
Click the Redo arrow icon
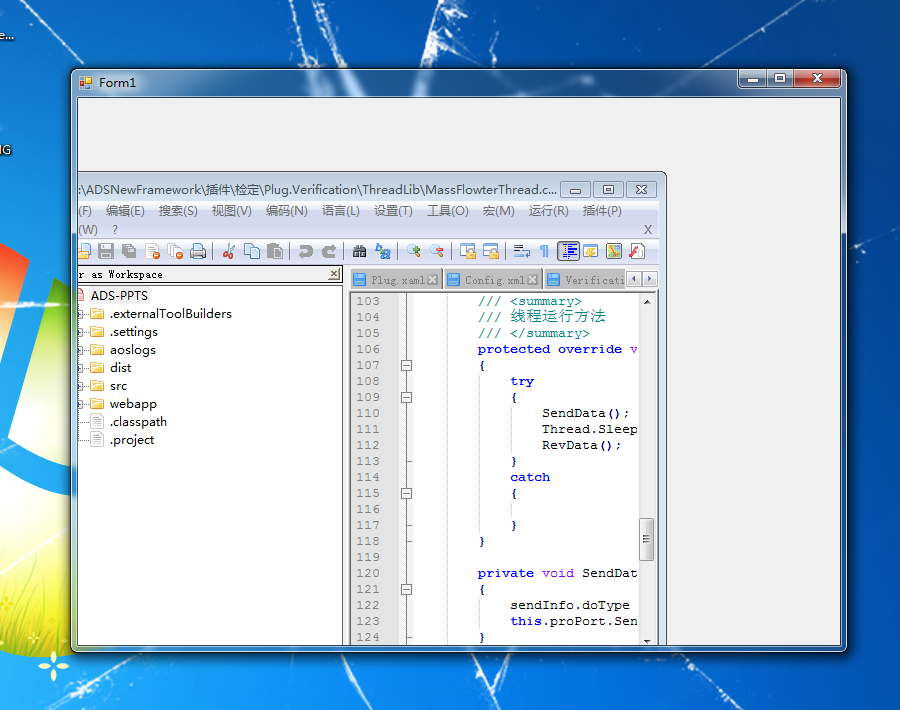[x=328, y=251]
